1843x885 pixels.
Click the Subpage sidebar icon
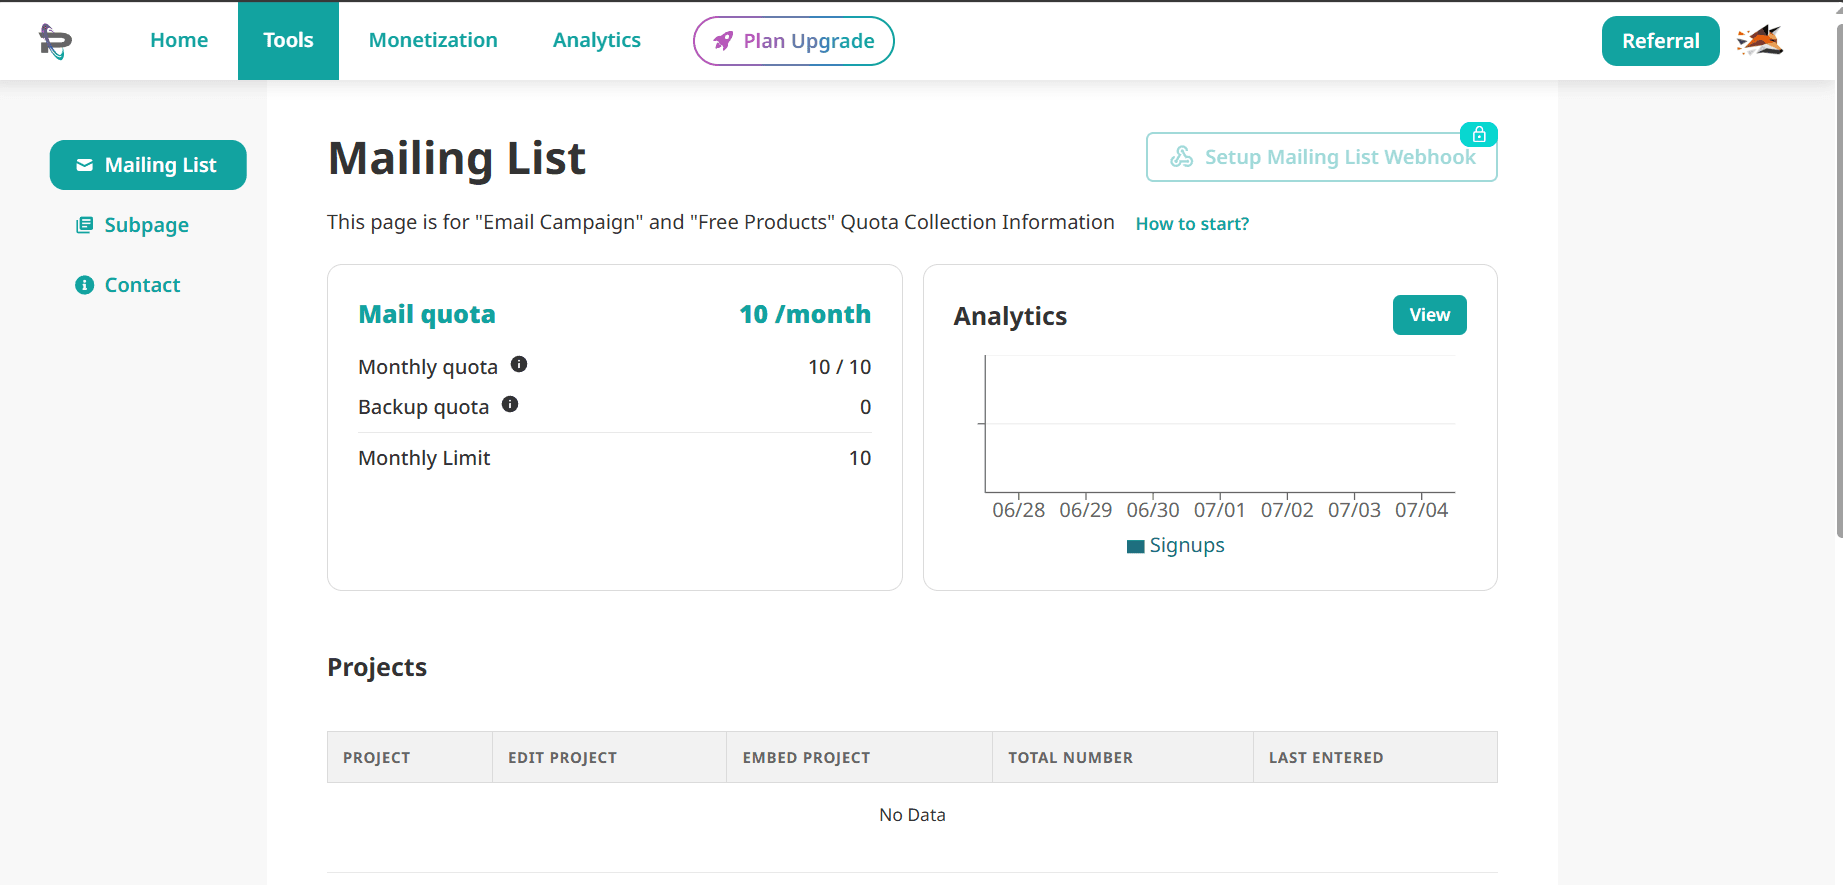point(85,225)
